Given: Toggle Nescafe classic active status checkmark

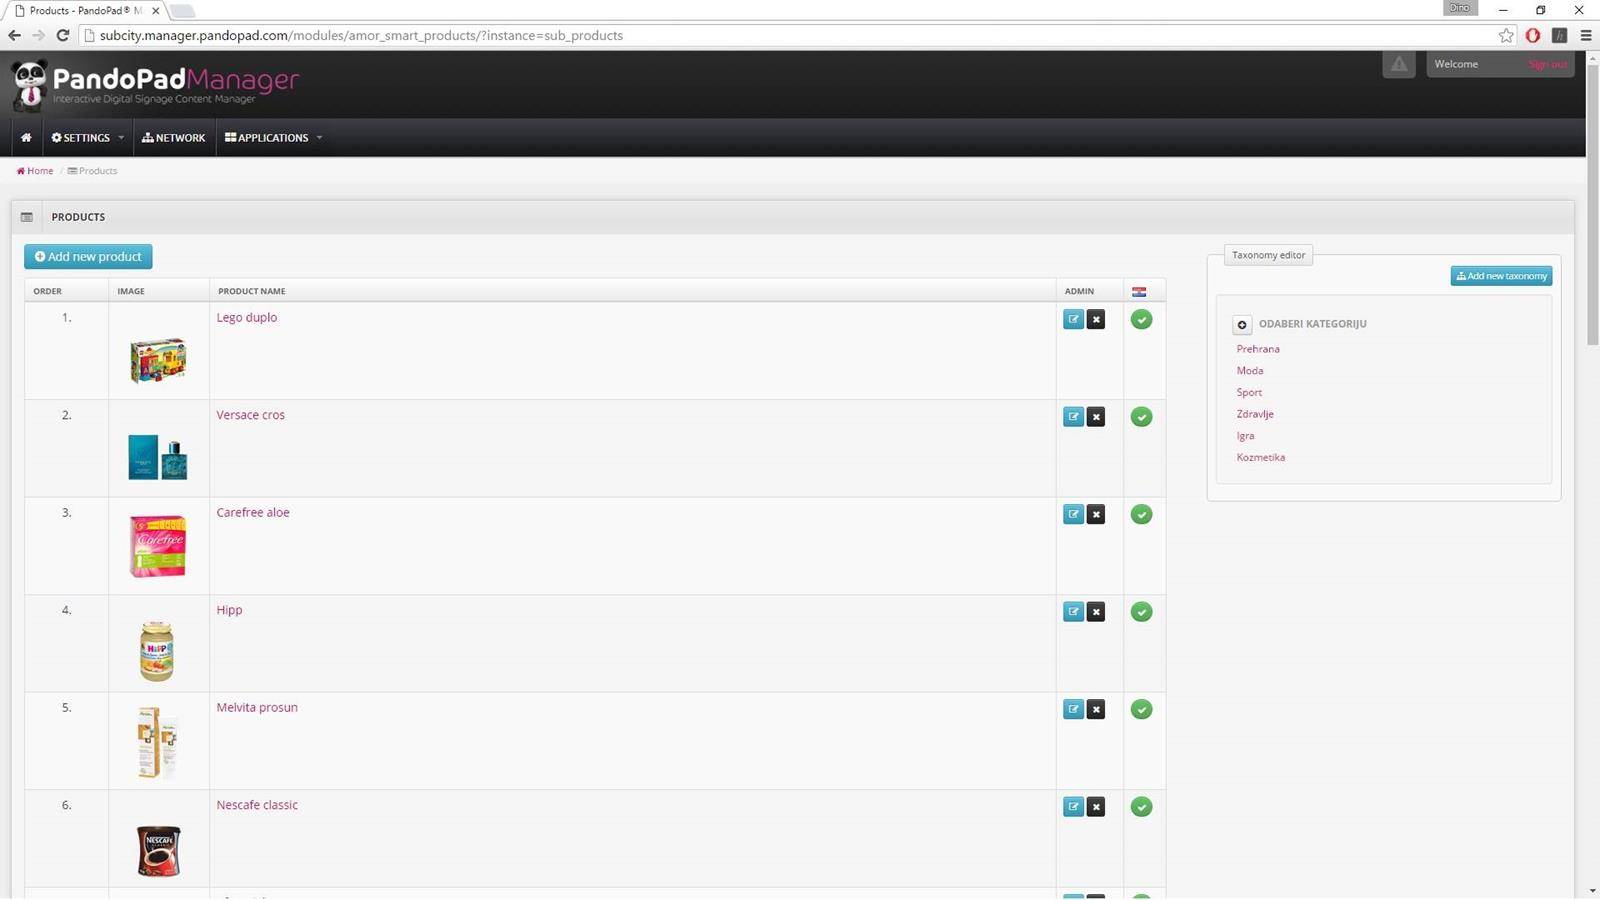Looking at the screenshot, I should [1141, 807].
